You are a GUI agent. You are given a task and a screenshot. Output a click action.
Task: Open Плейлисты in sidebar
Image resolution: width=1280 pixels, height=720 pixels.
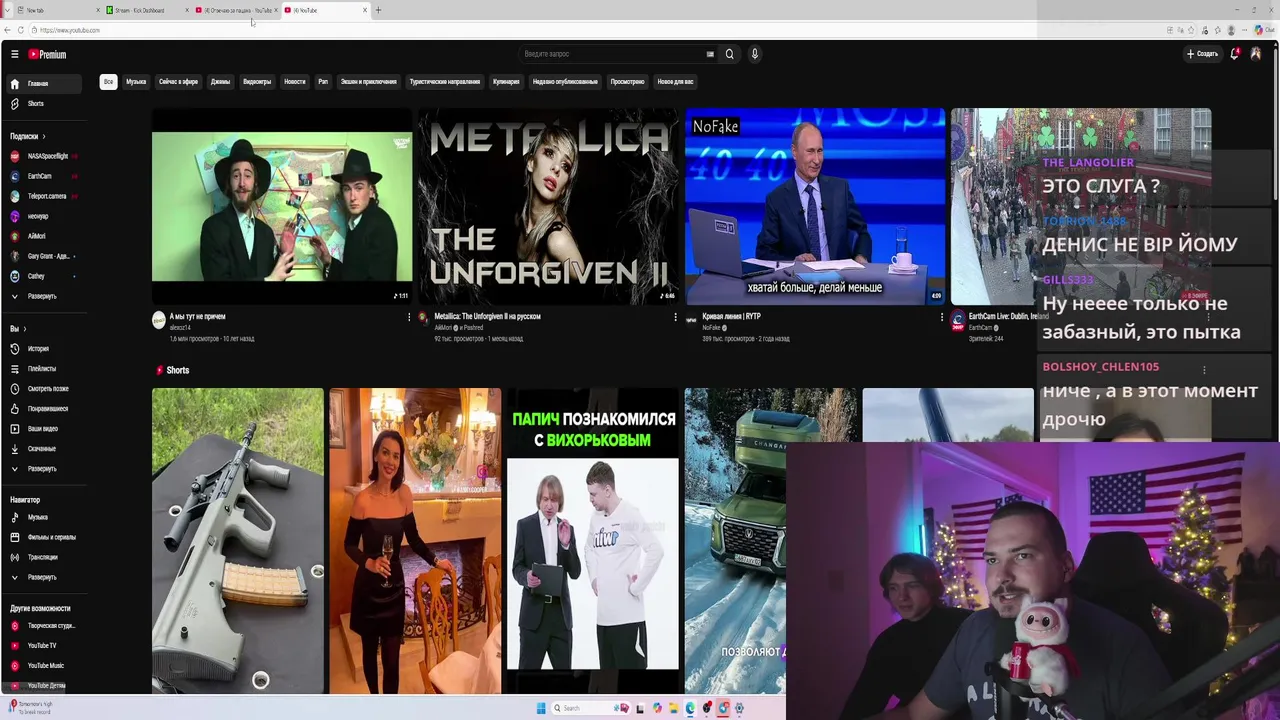(x=41, y=369)
